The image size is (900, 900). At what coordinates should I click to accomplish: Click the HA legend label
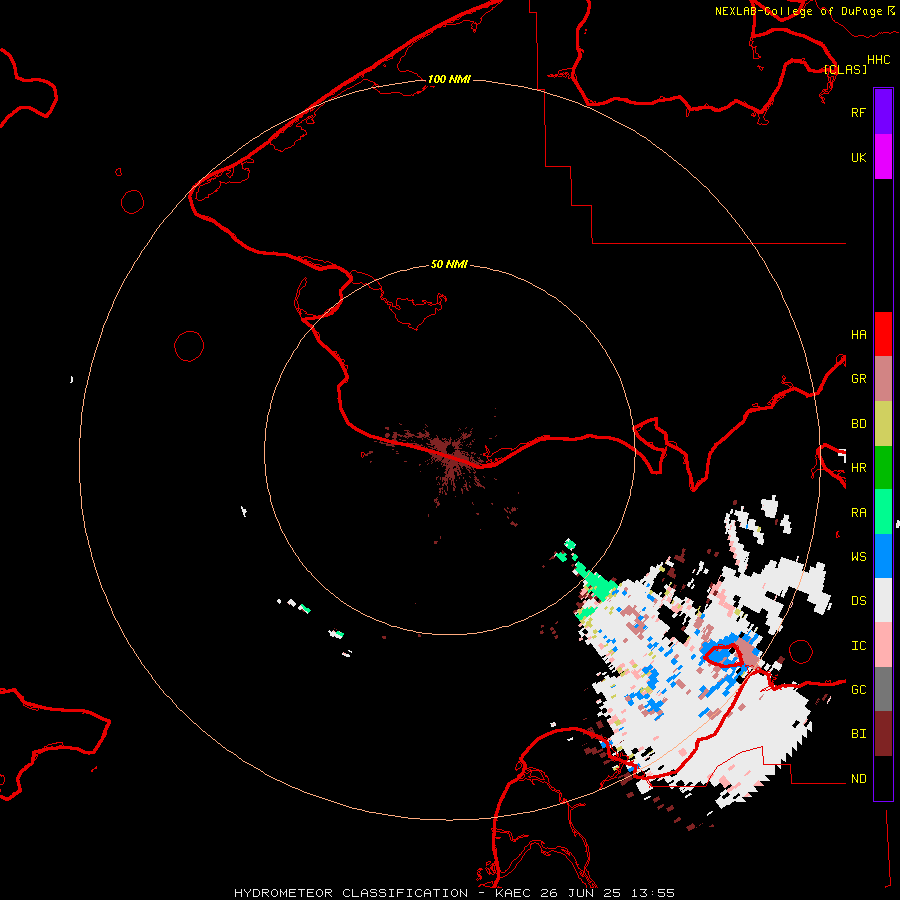[x=858, y=334]
